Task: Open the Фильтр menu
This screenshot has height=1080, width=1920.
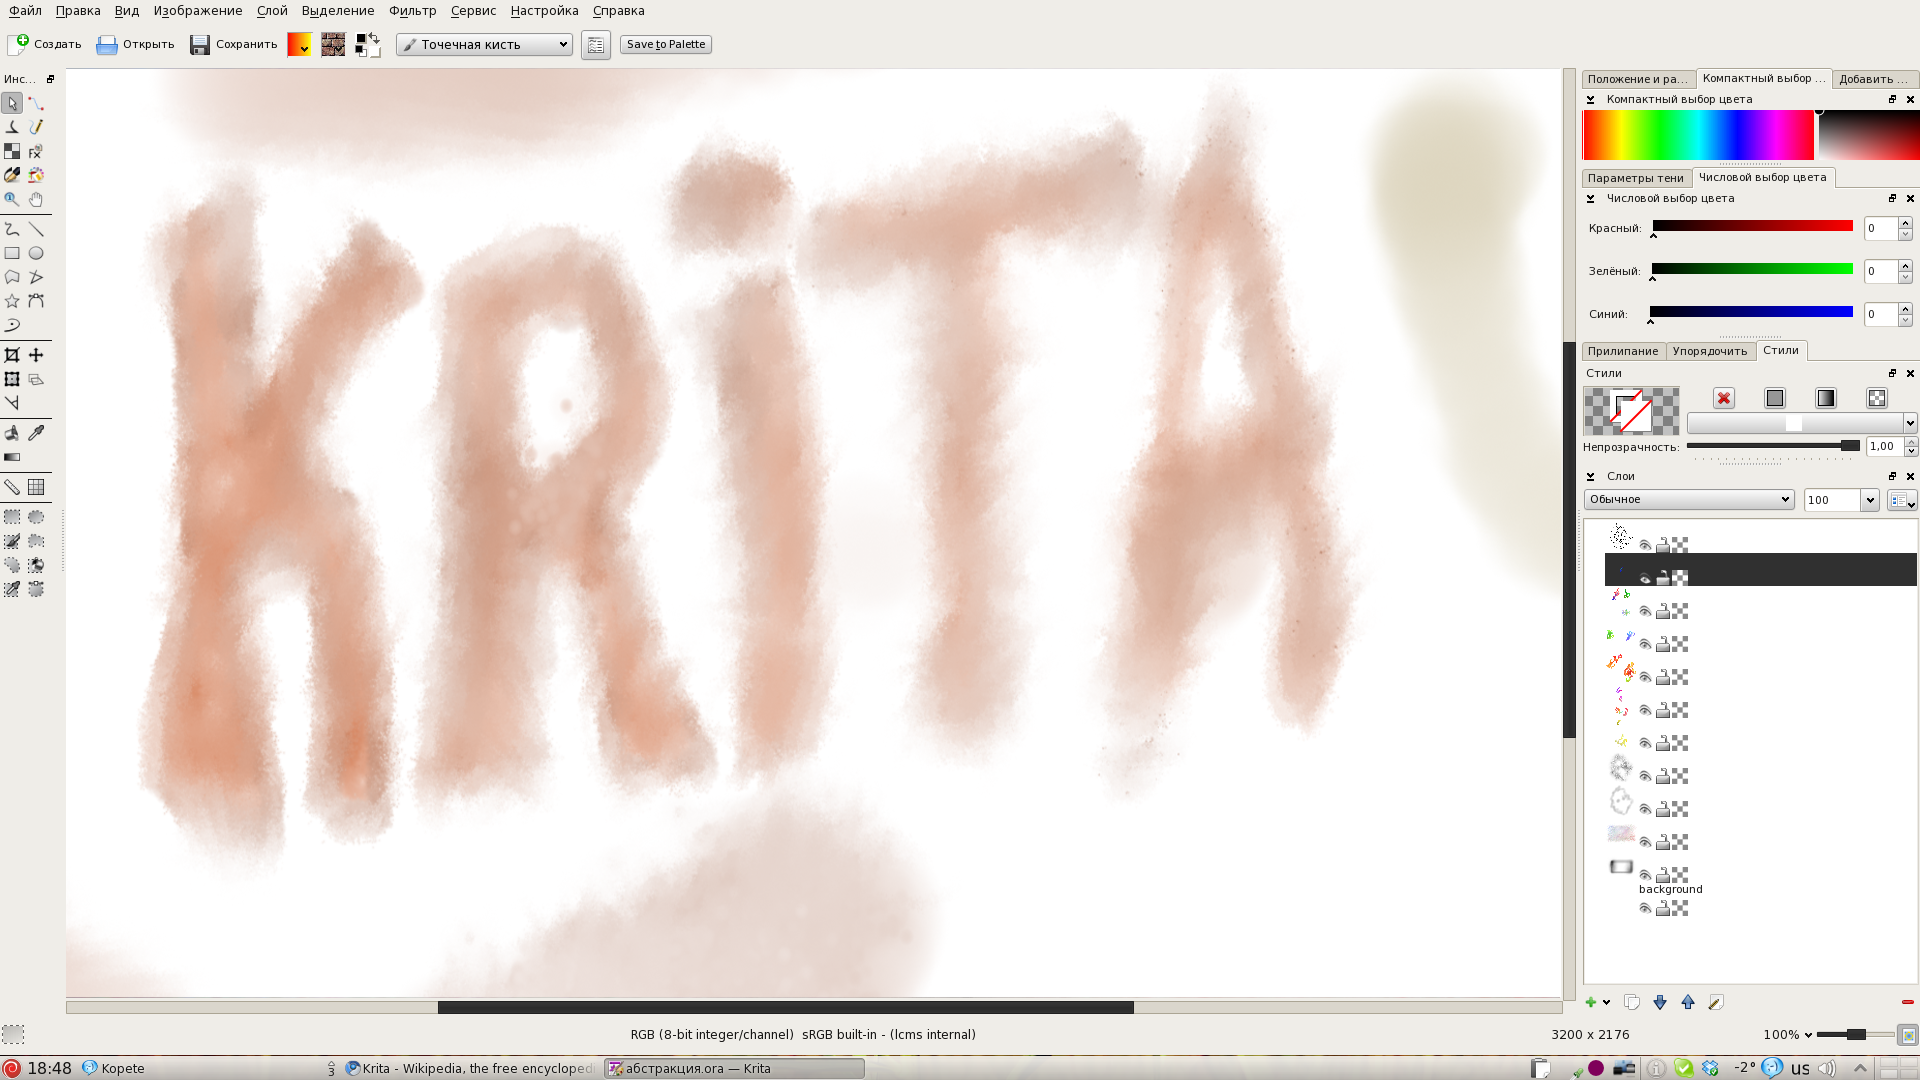Action: click(413, 10)
